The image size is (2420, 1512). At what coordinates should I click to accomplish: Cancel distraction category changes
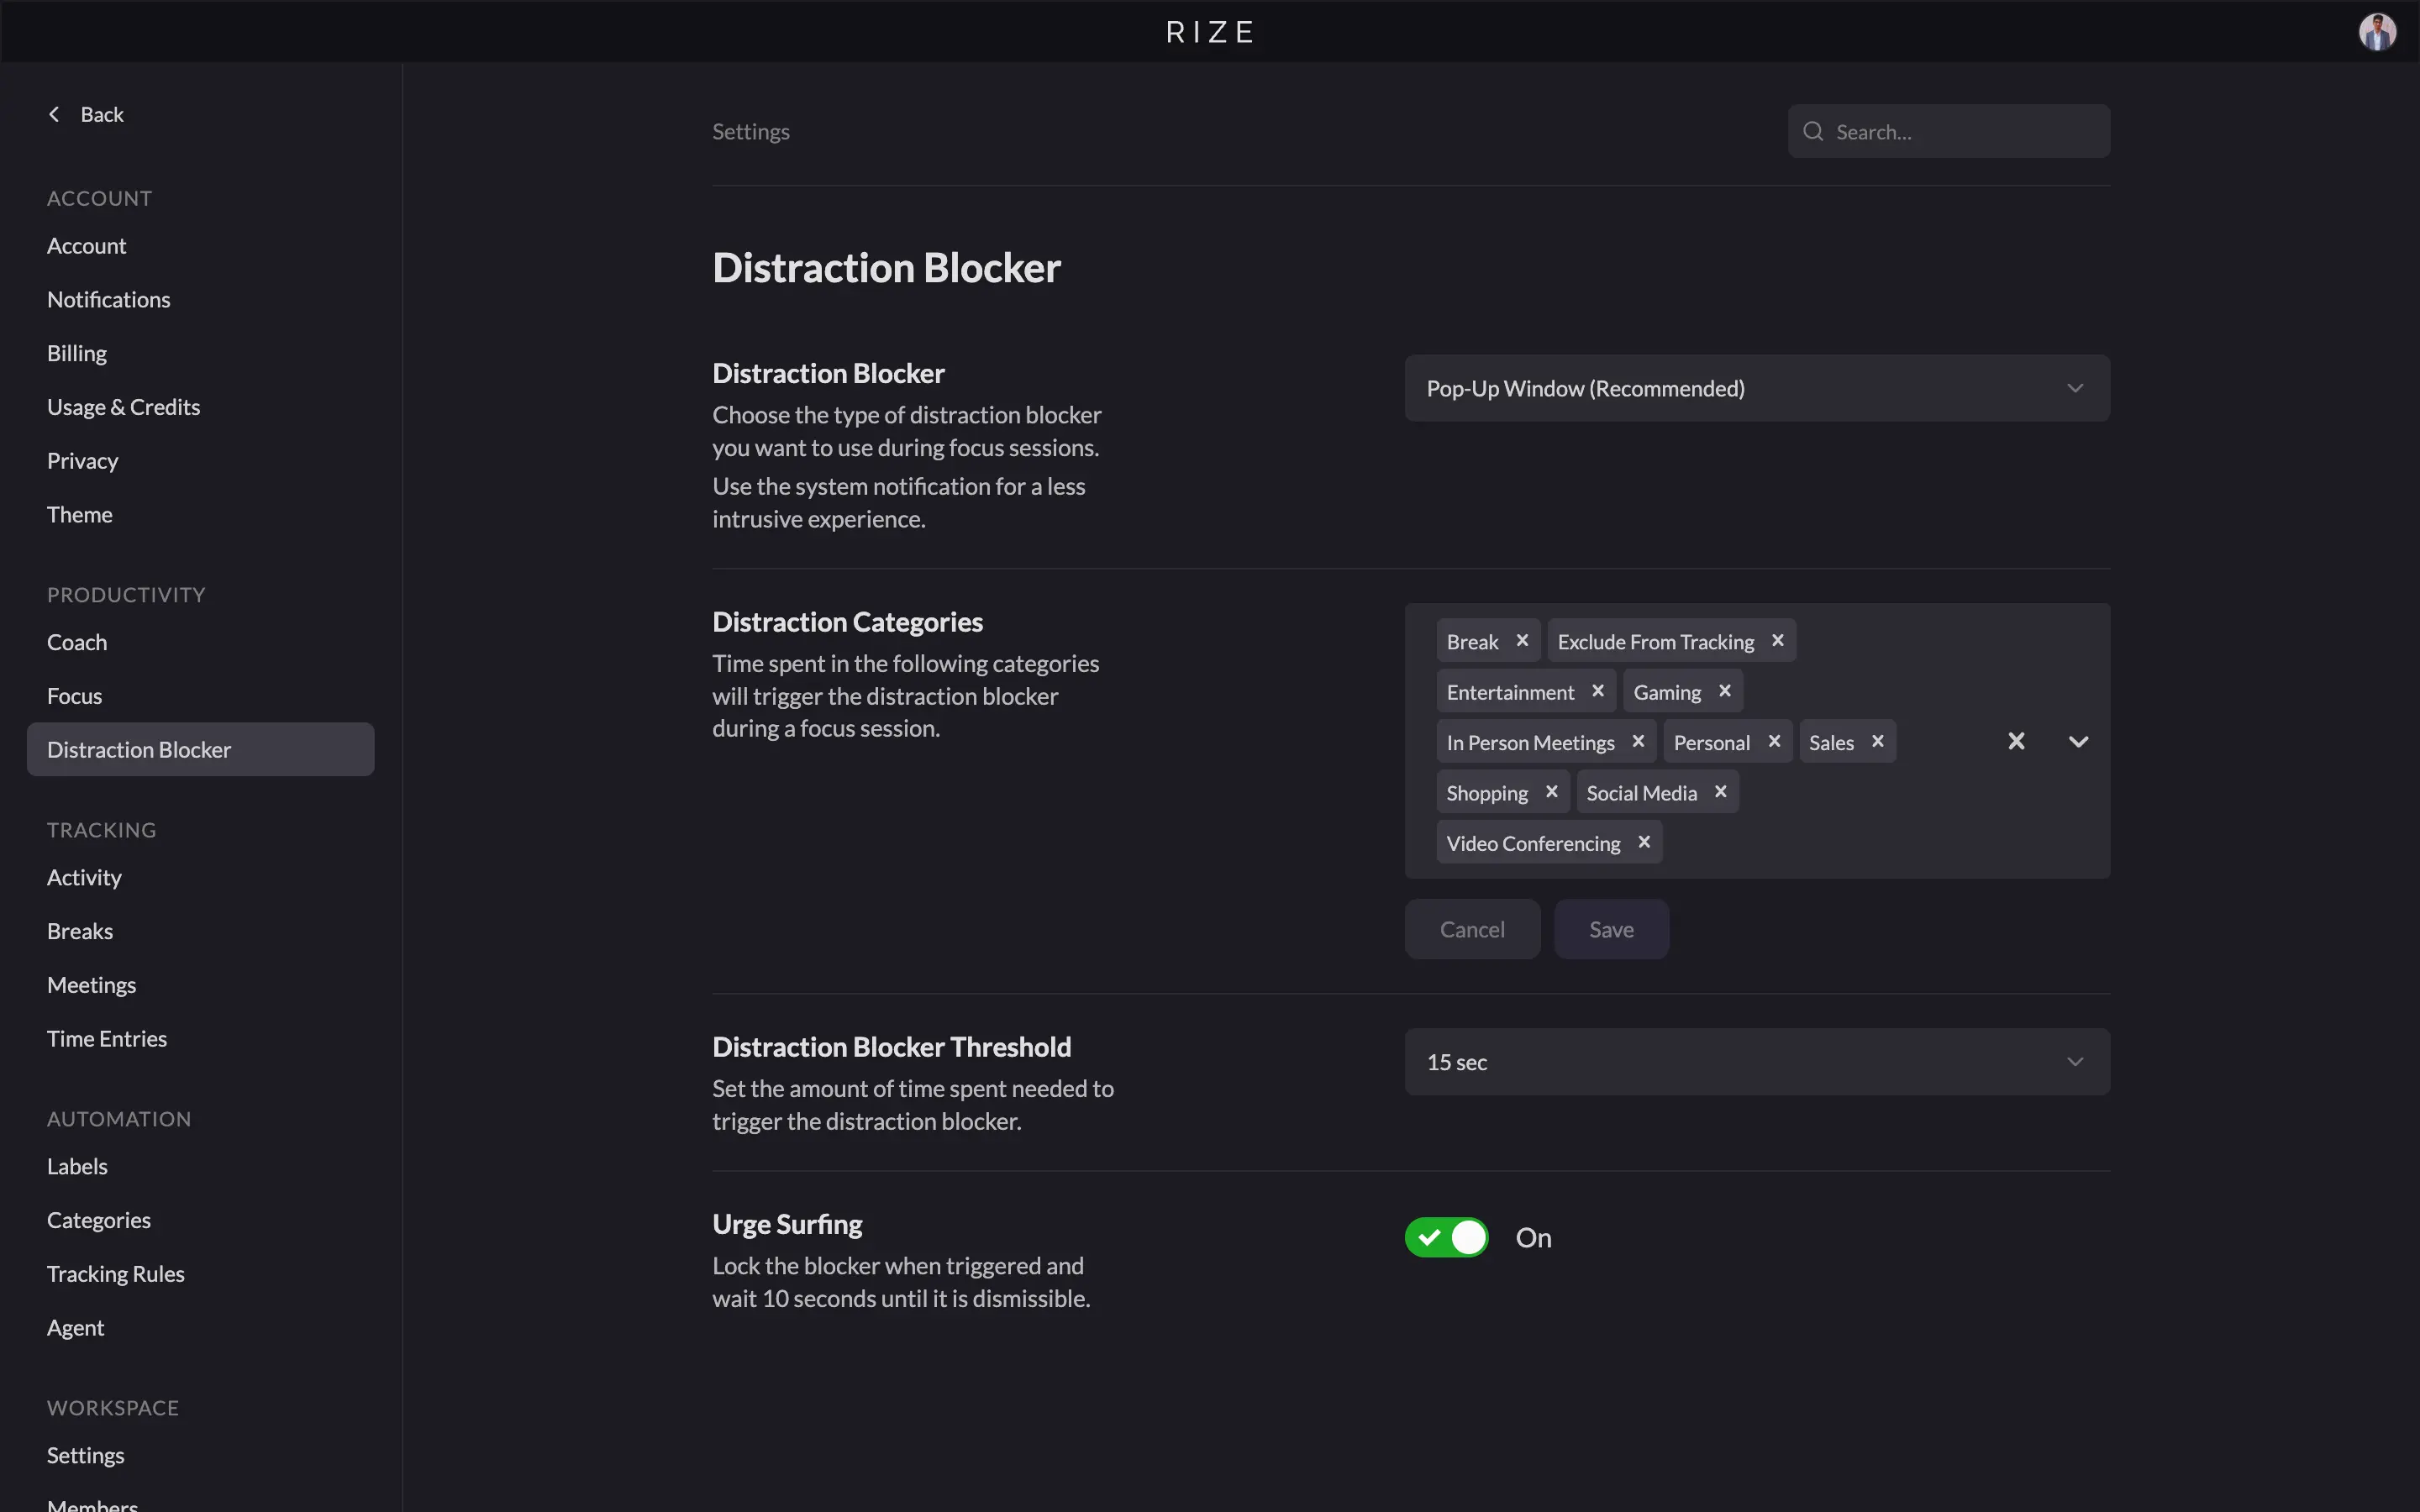1472,929
